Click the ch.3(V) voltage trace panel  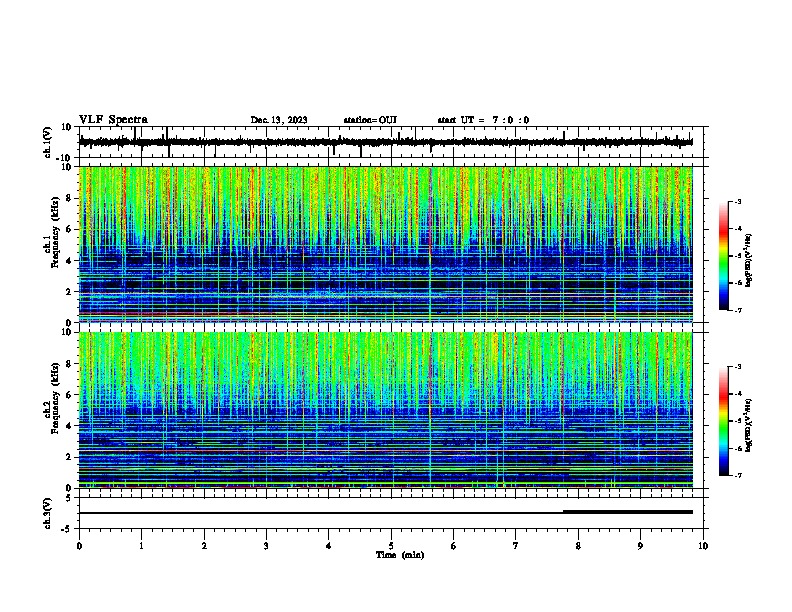click(x=390, y=513)
